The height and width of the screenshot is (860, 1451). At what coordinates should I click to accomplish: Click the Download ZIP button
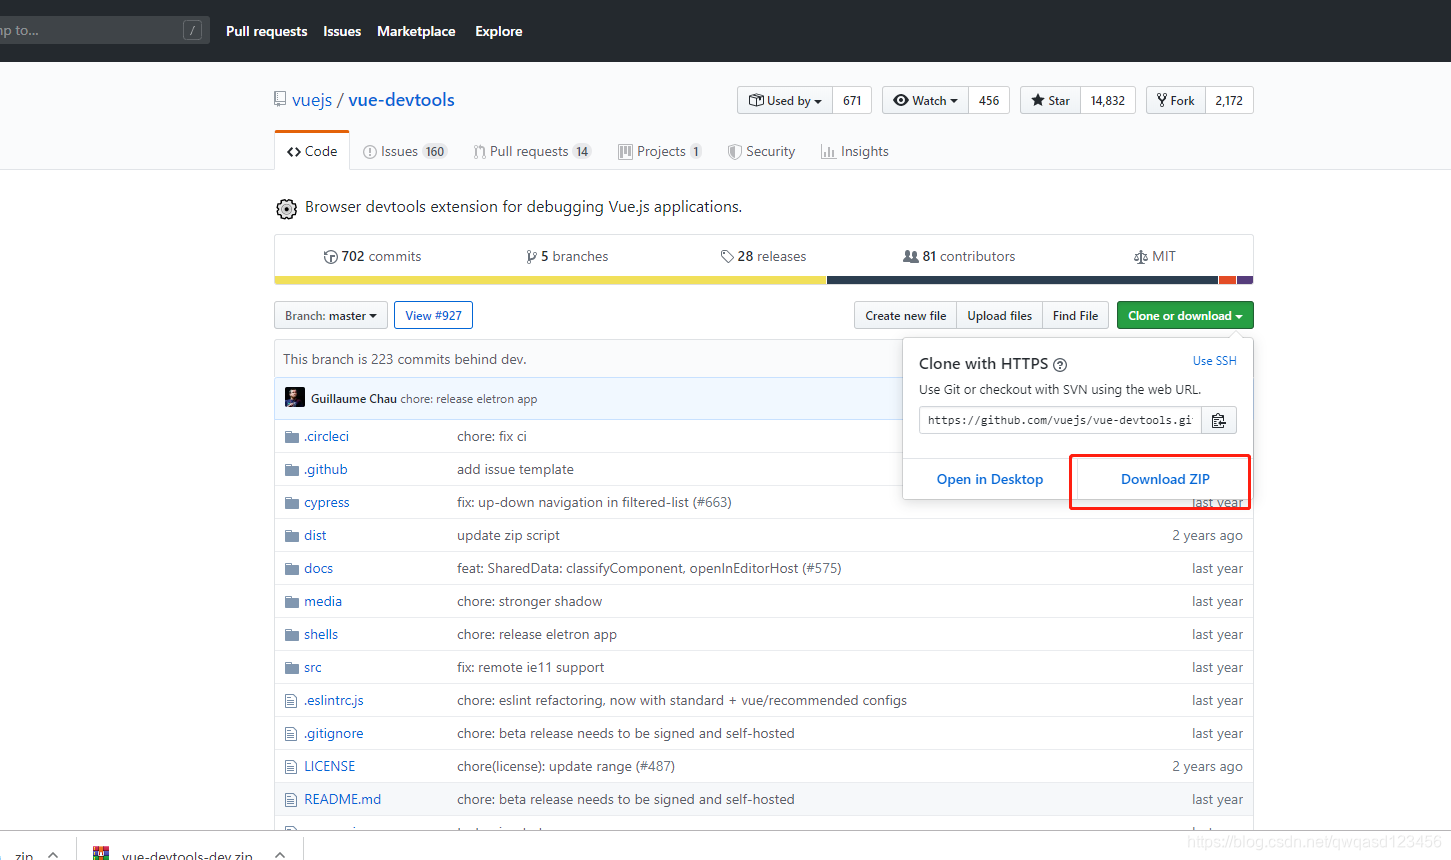1165,479
